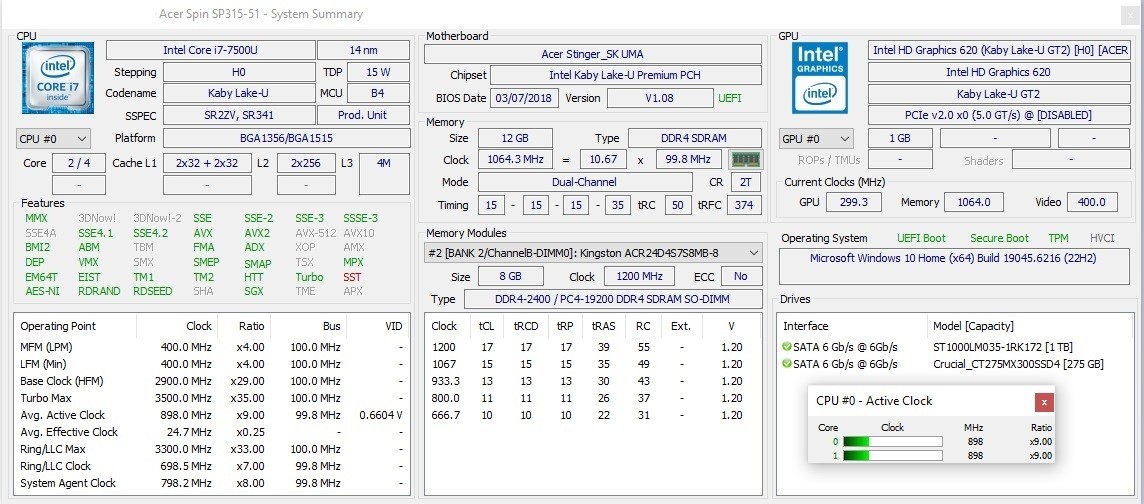Click the Core 0 clock progress bar

tap(892, 441)
